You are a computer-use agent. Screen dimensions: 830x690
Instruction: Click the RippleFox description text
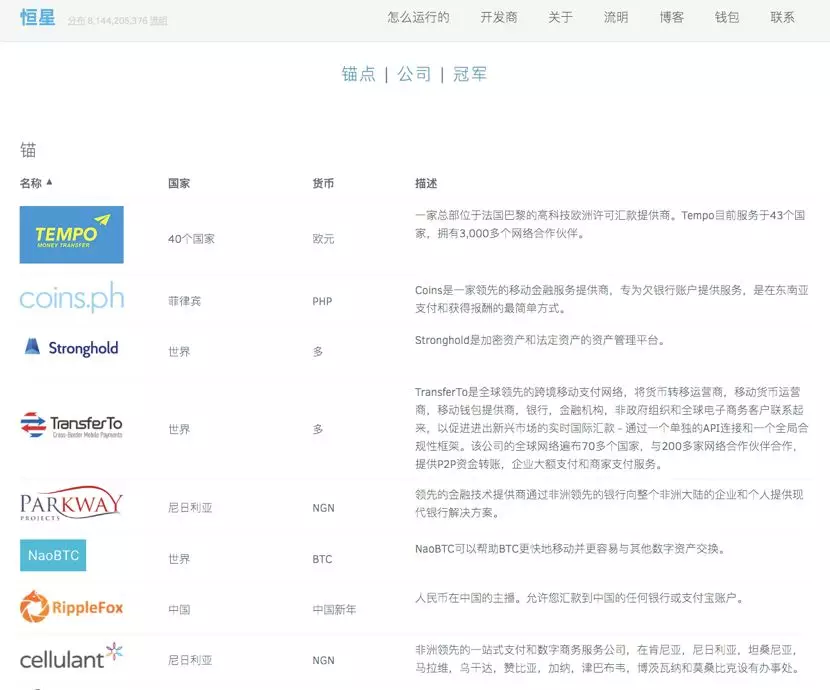[x=580, y=598]
